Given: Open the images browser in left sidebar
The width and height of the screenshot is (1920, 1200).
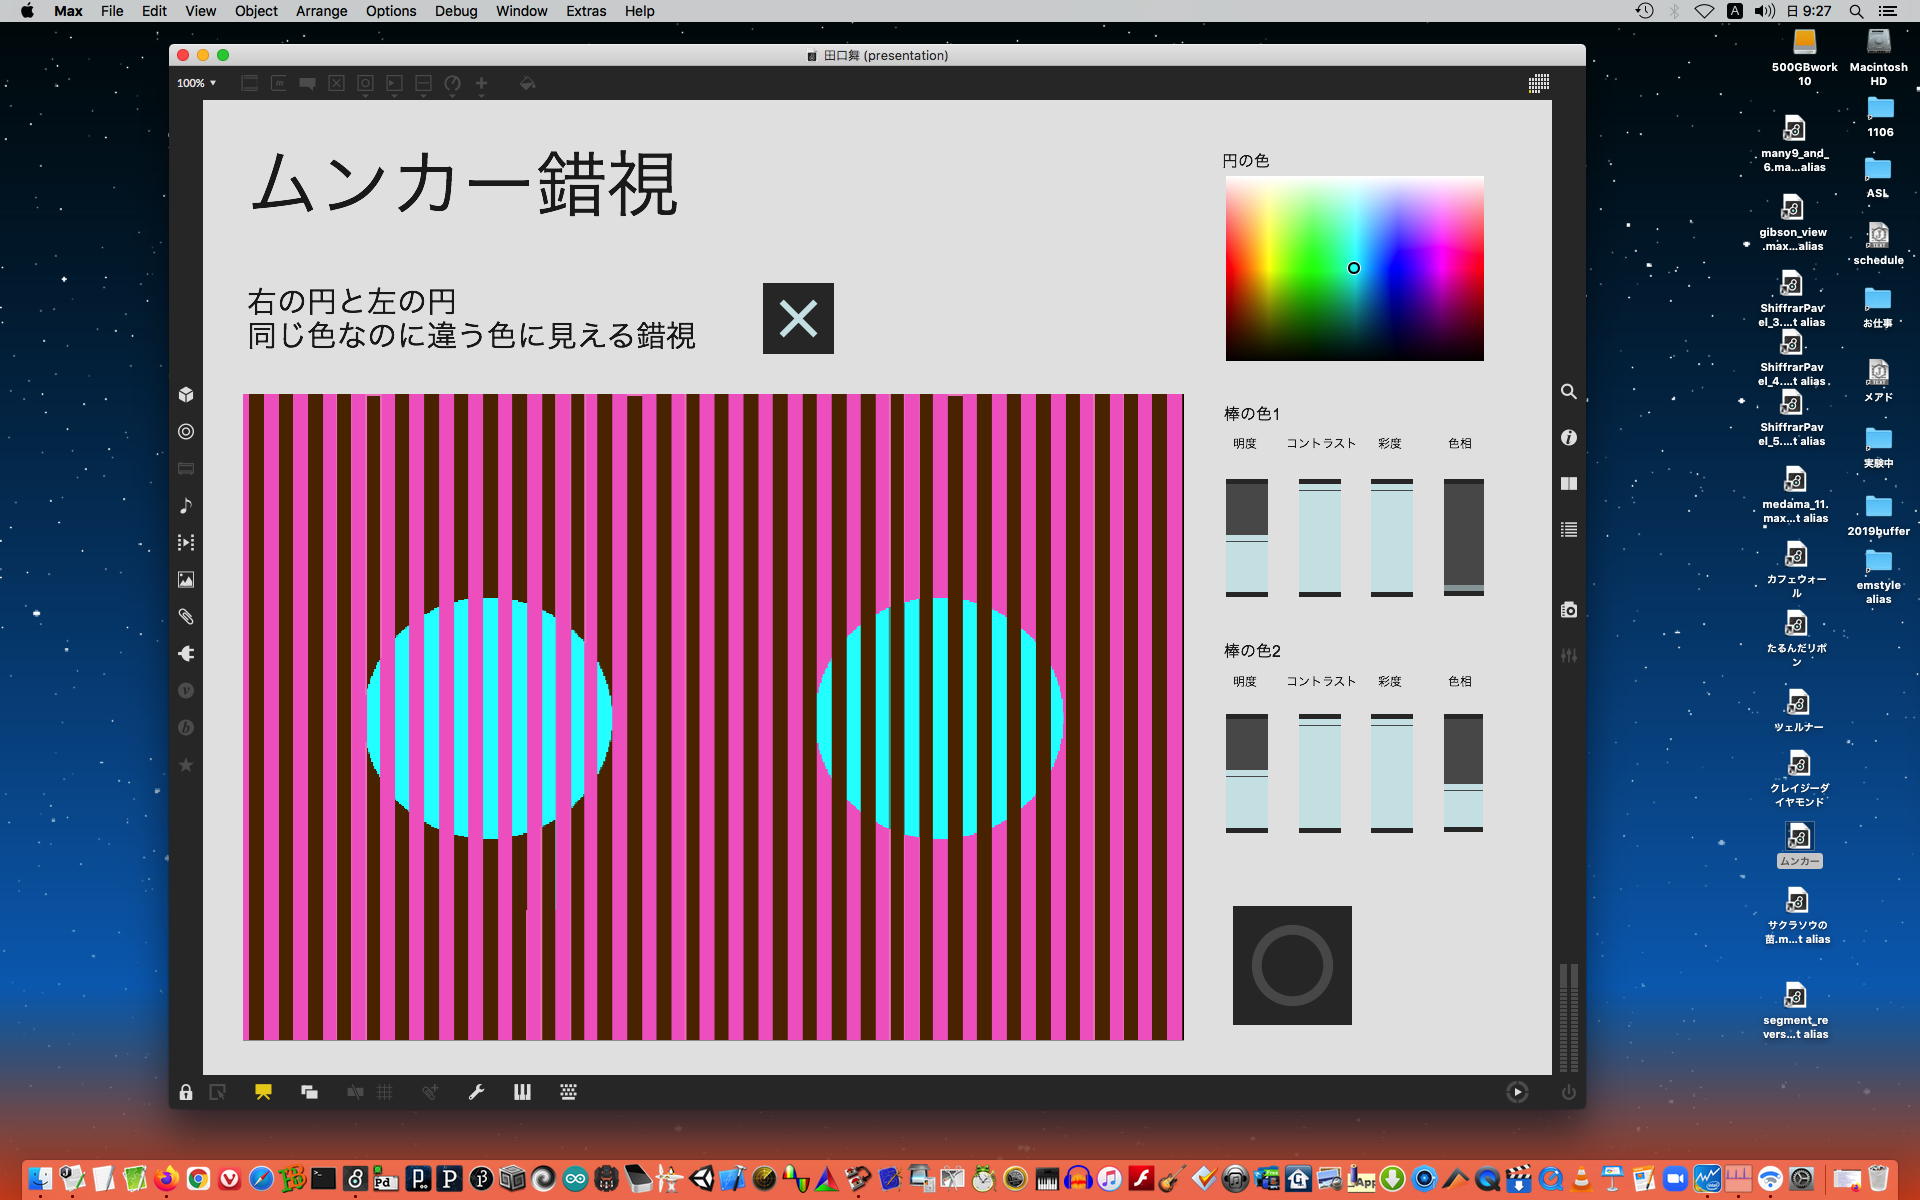Looking at the screenshot, I should [x=186, y=580].
